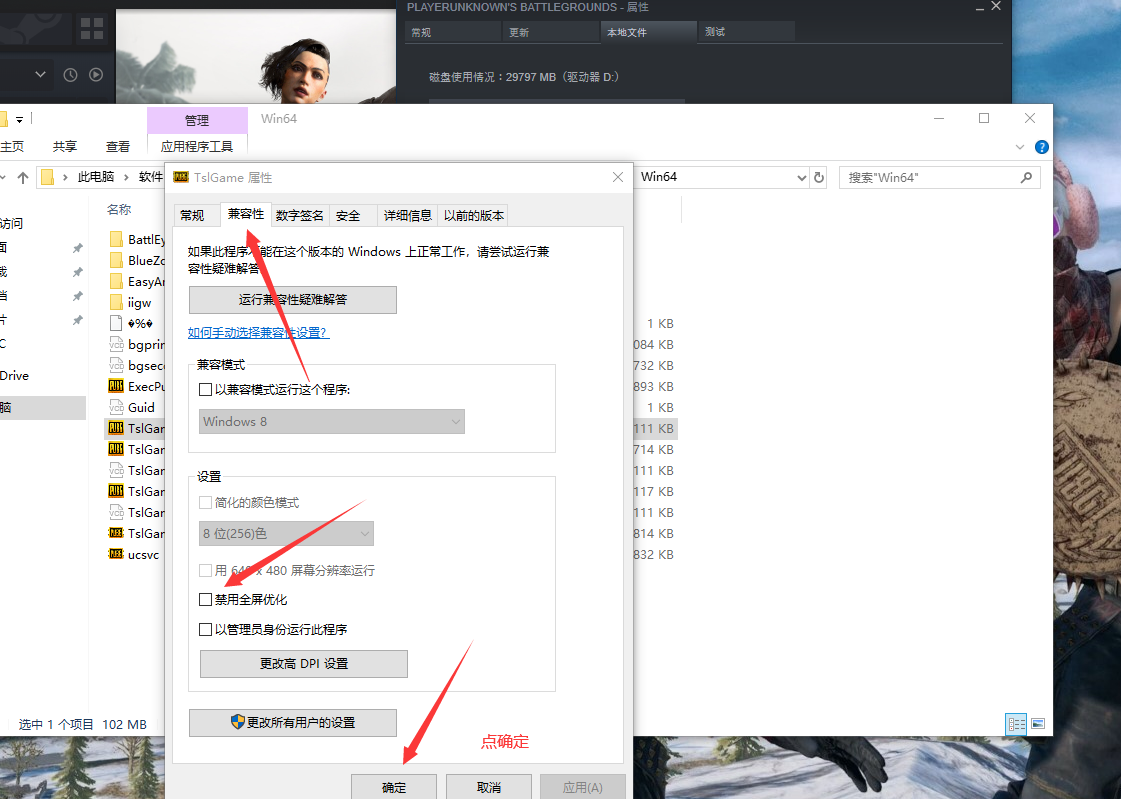Viewport: 1121px width, 799px height.
Task: Open Explorer help with the question mark icon
Action: [1042, 147]
